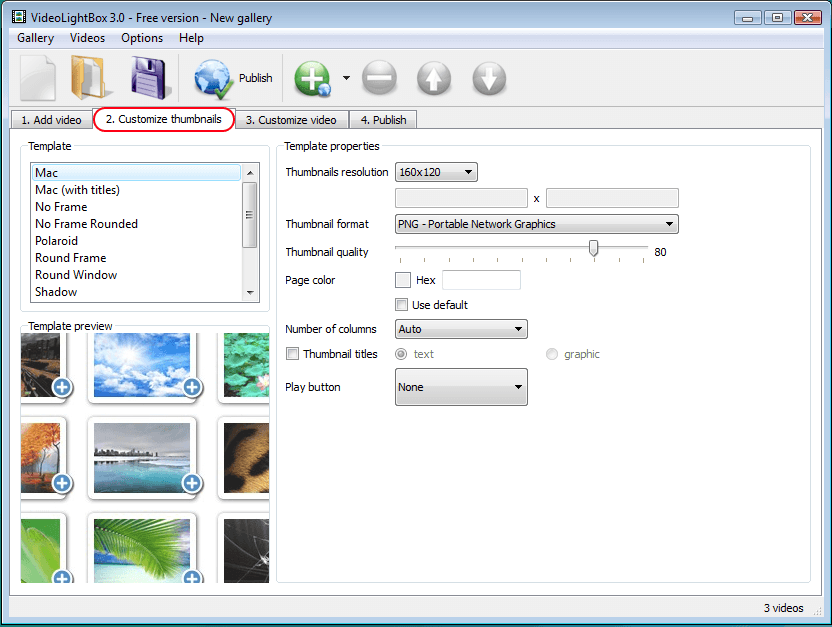Click the leopard fur preview thumbnail
Viewport: 832px width, 627px height.
(246, 458)
